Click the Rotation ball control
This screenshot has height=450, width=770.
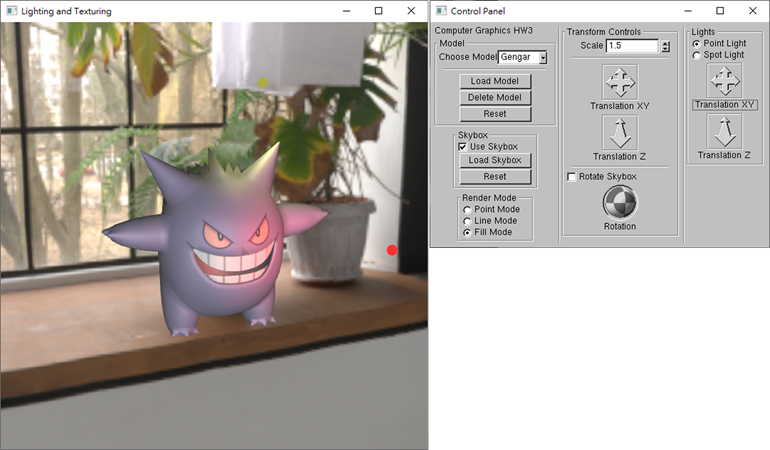click(x=619, y=202)
